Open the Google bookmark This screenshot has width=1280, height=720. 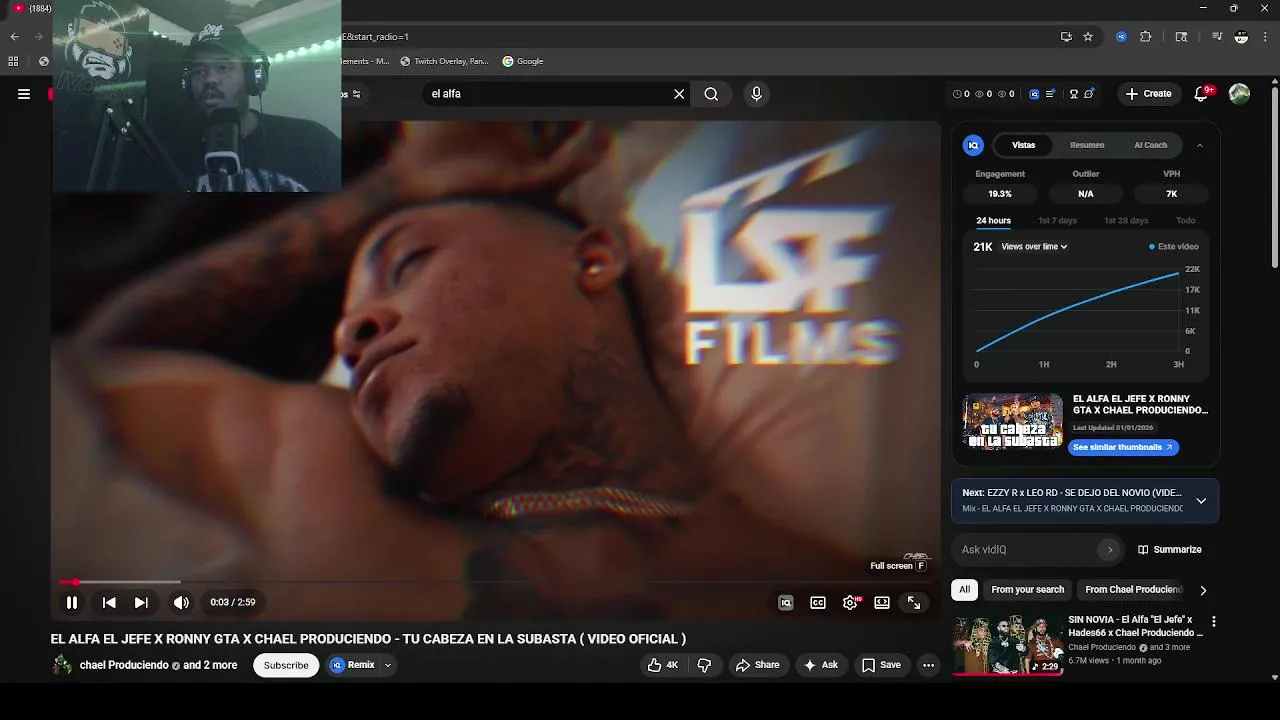coord(523,61)
